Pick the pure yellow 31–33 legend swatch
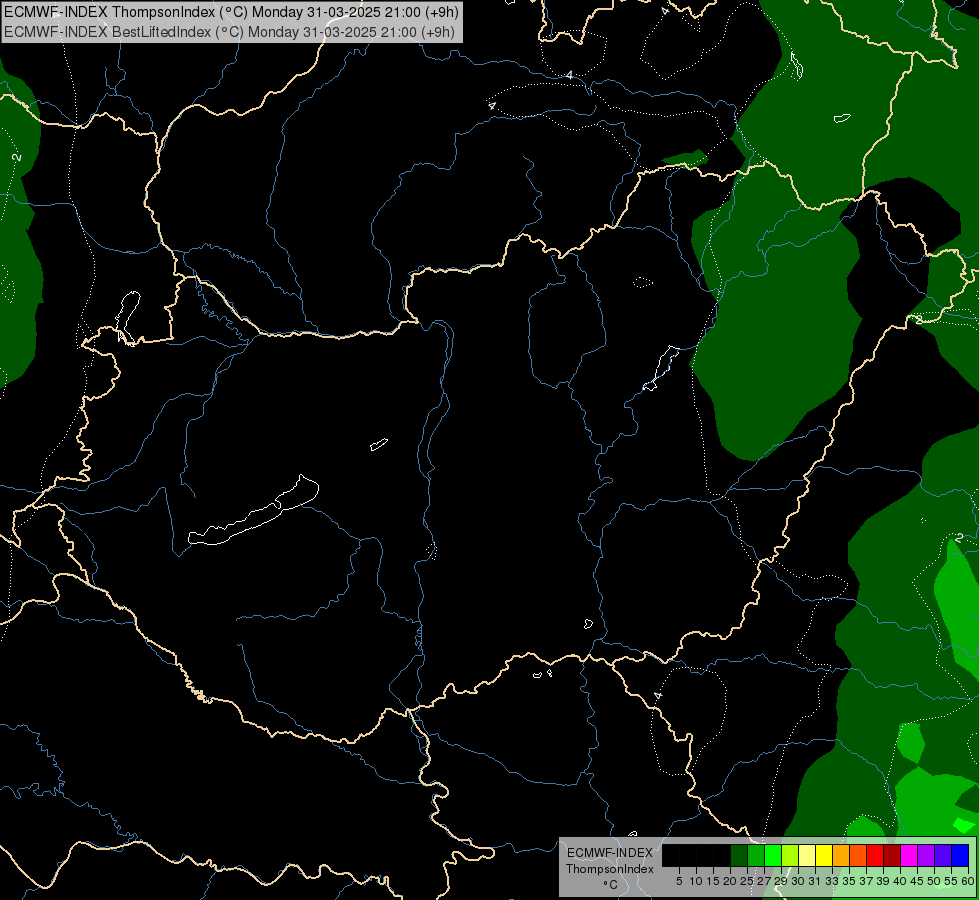The height and width of the screenshot is (900, 979). (824, 855)
